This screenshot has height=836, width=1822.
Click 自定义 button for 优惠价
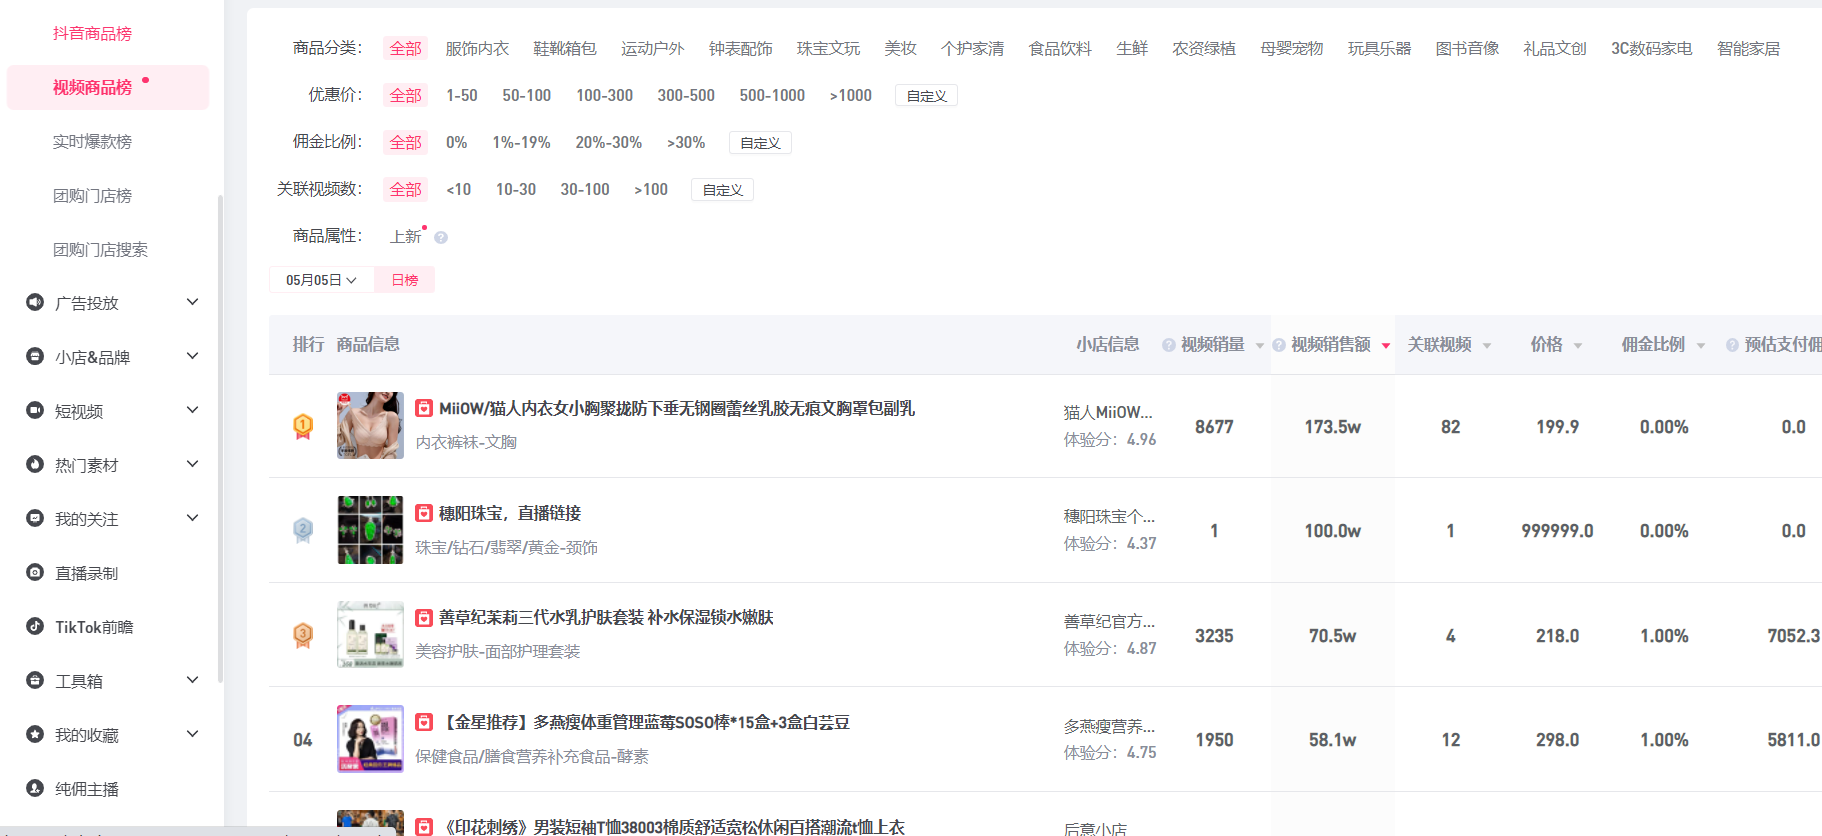(926, 96)
